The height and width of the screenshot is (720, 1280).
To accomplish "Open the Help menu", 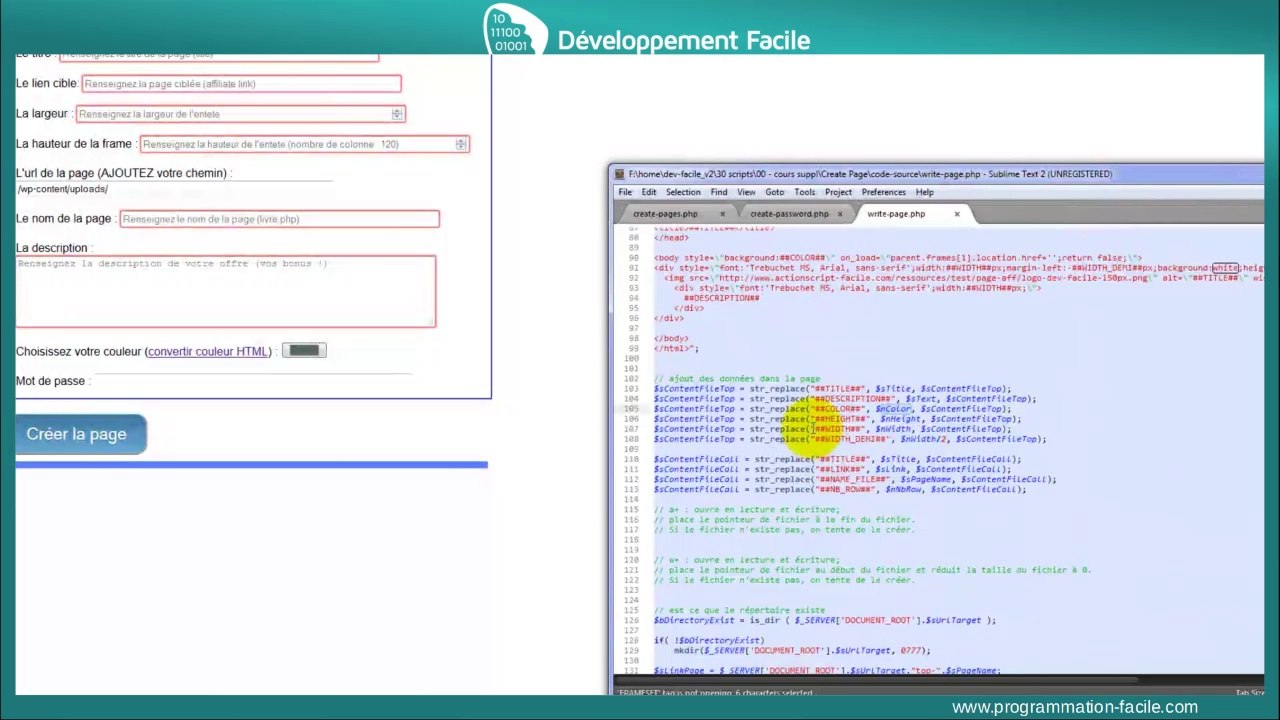I will pyautogui.click(x=925, y=192).
